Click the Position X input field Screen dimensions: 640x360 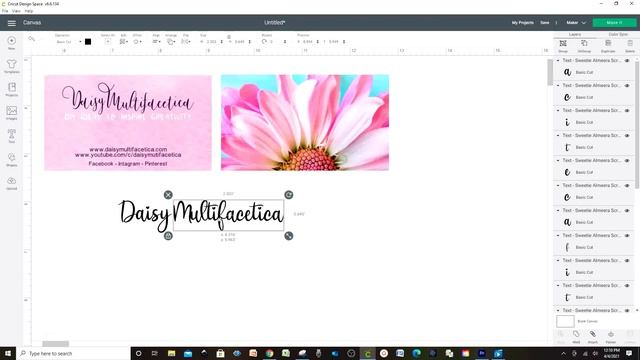click(x=308, y=42)
